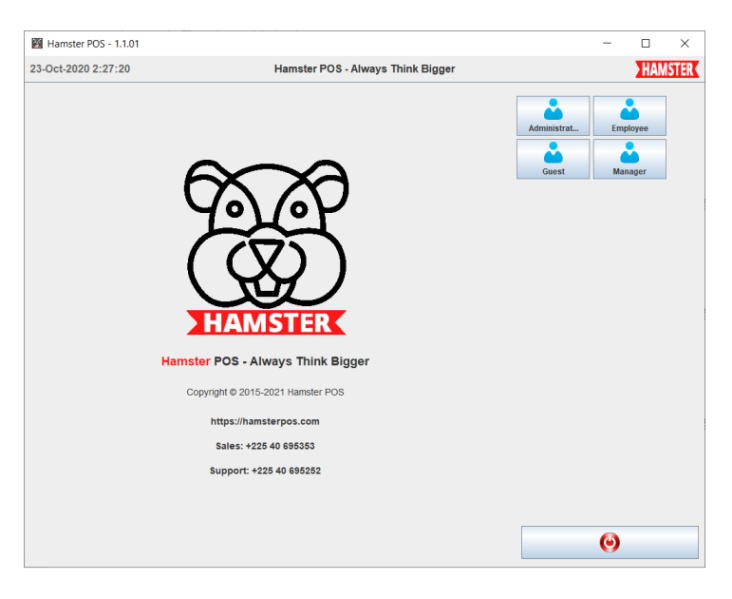Choose the Guest user login
The width and height of the screenshot is (732, 599).
tap(553, 159)
